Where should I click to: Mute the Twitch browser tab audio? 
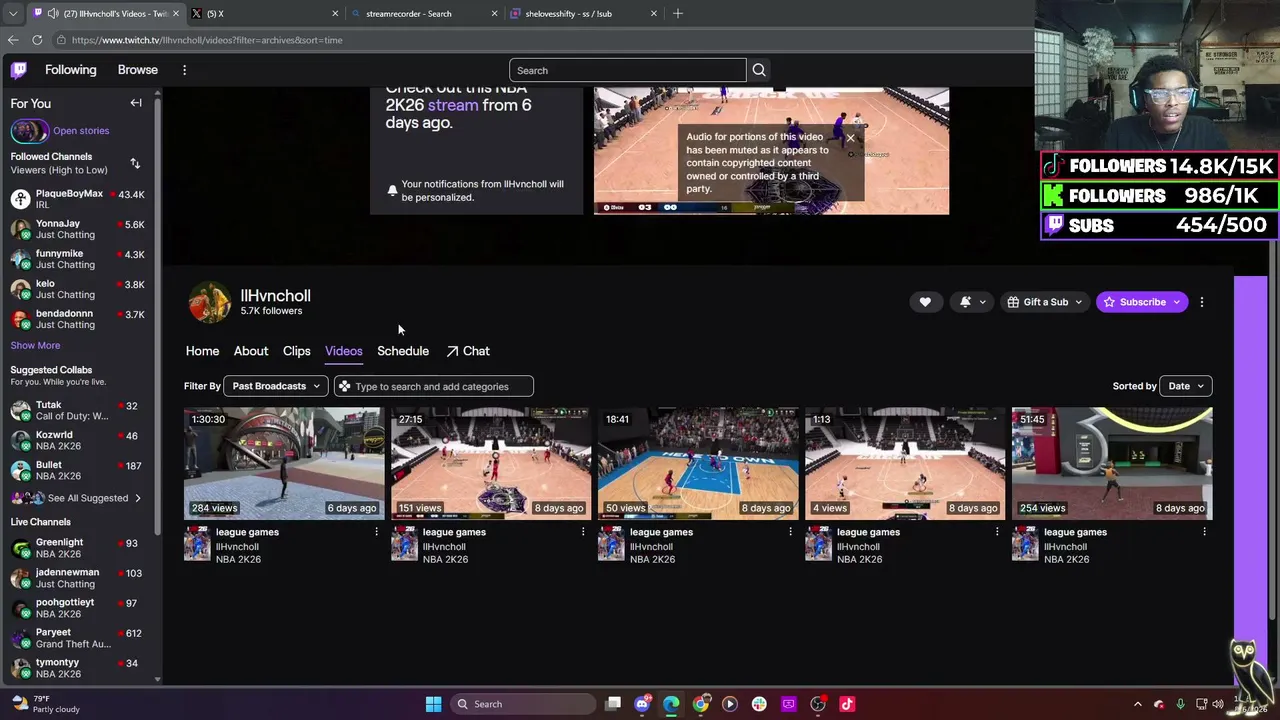click(52, 14)
